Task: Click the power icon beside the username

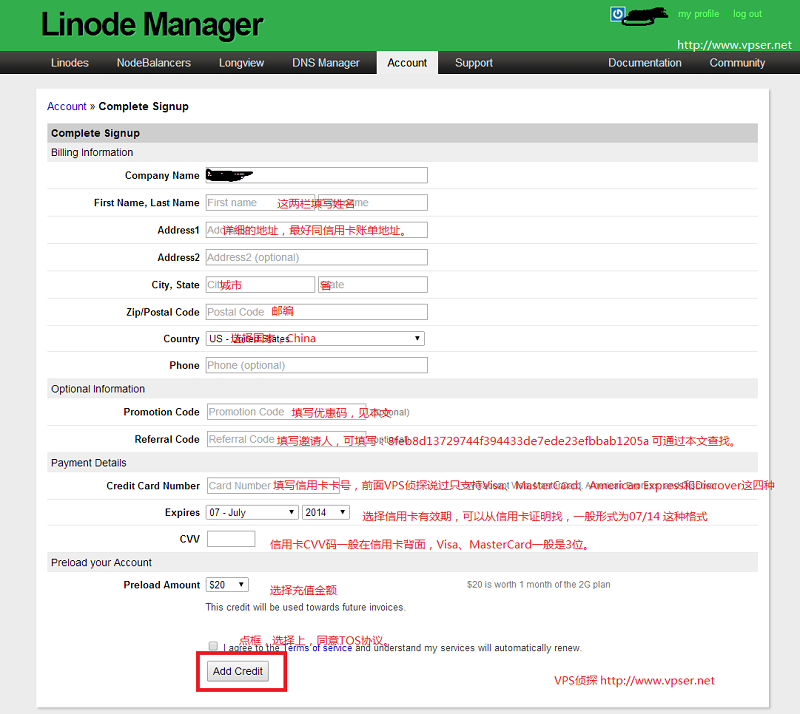Action: pos(617,14)
